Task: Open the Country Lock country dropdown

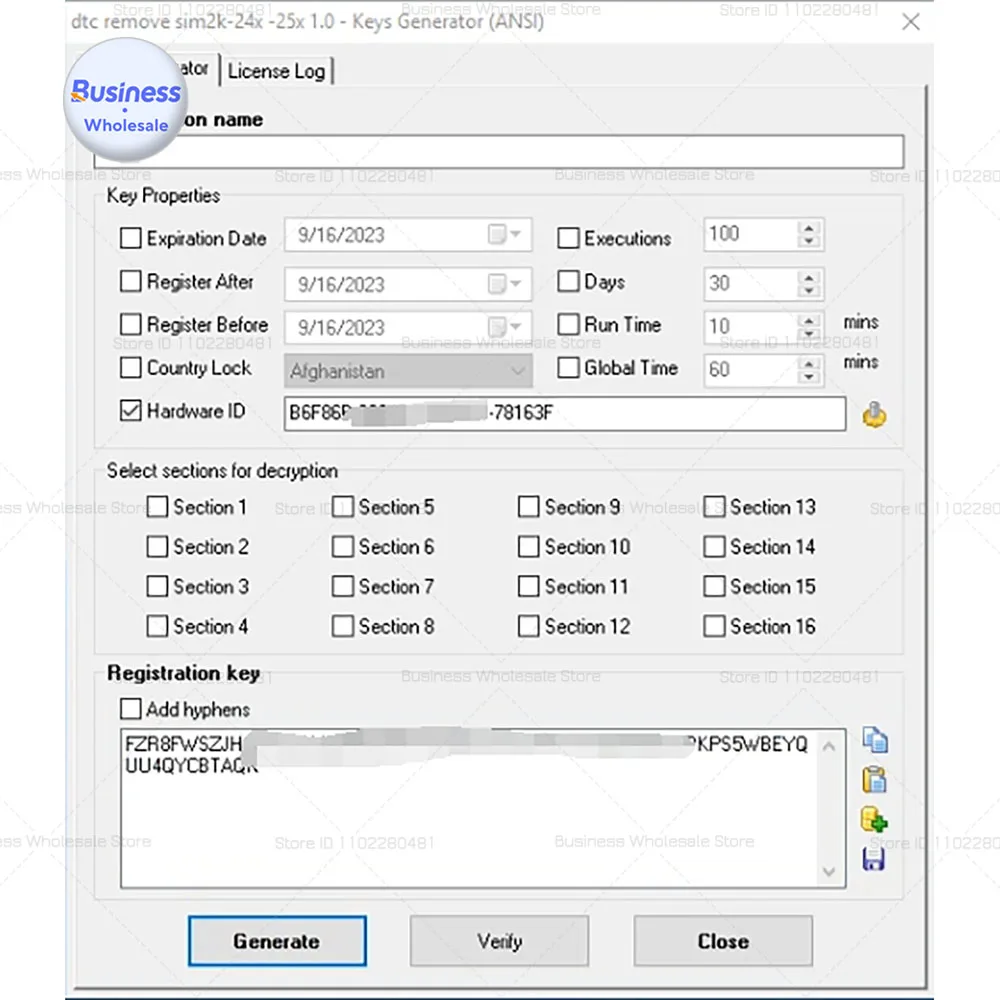Action: click(x=518, y=371)
